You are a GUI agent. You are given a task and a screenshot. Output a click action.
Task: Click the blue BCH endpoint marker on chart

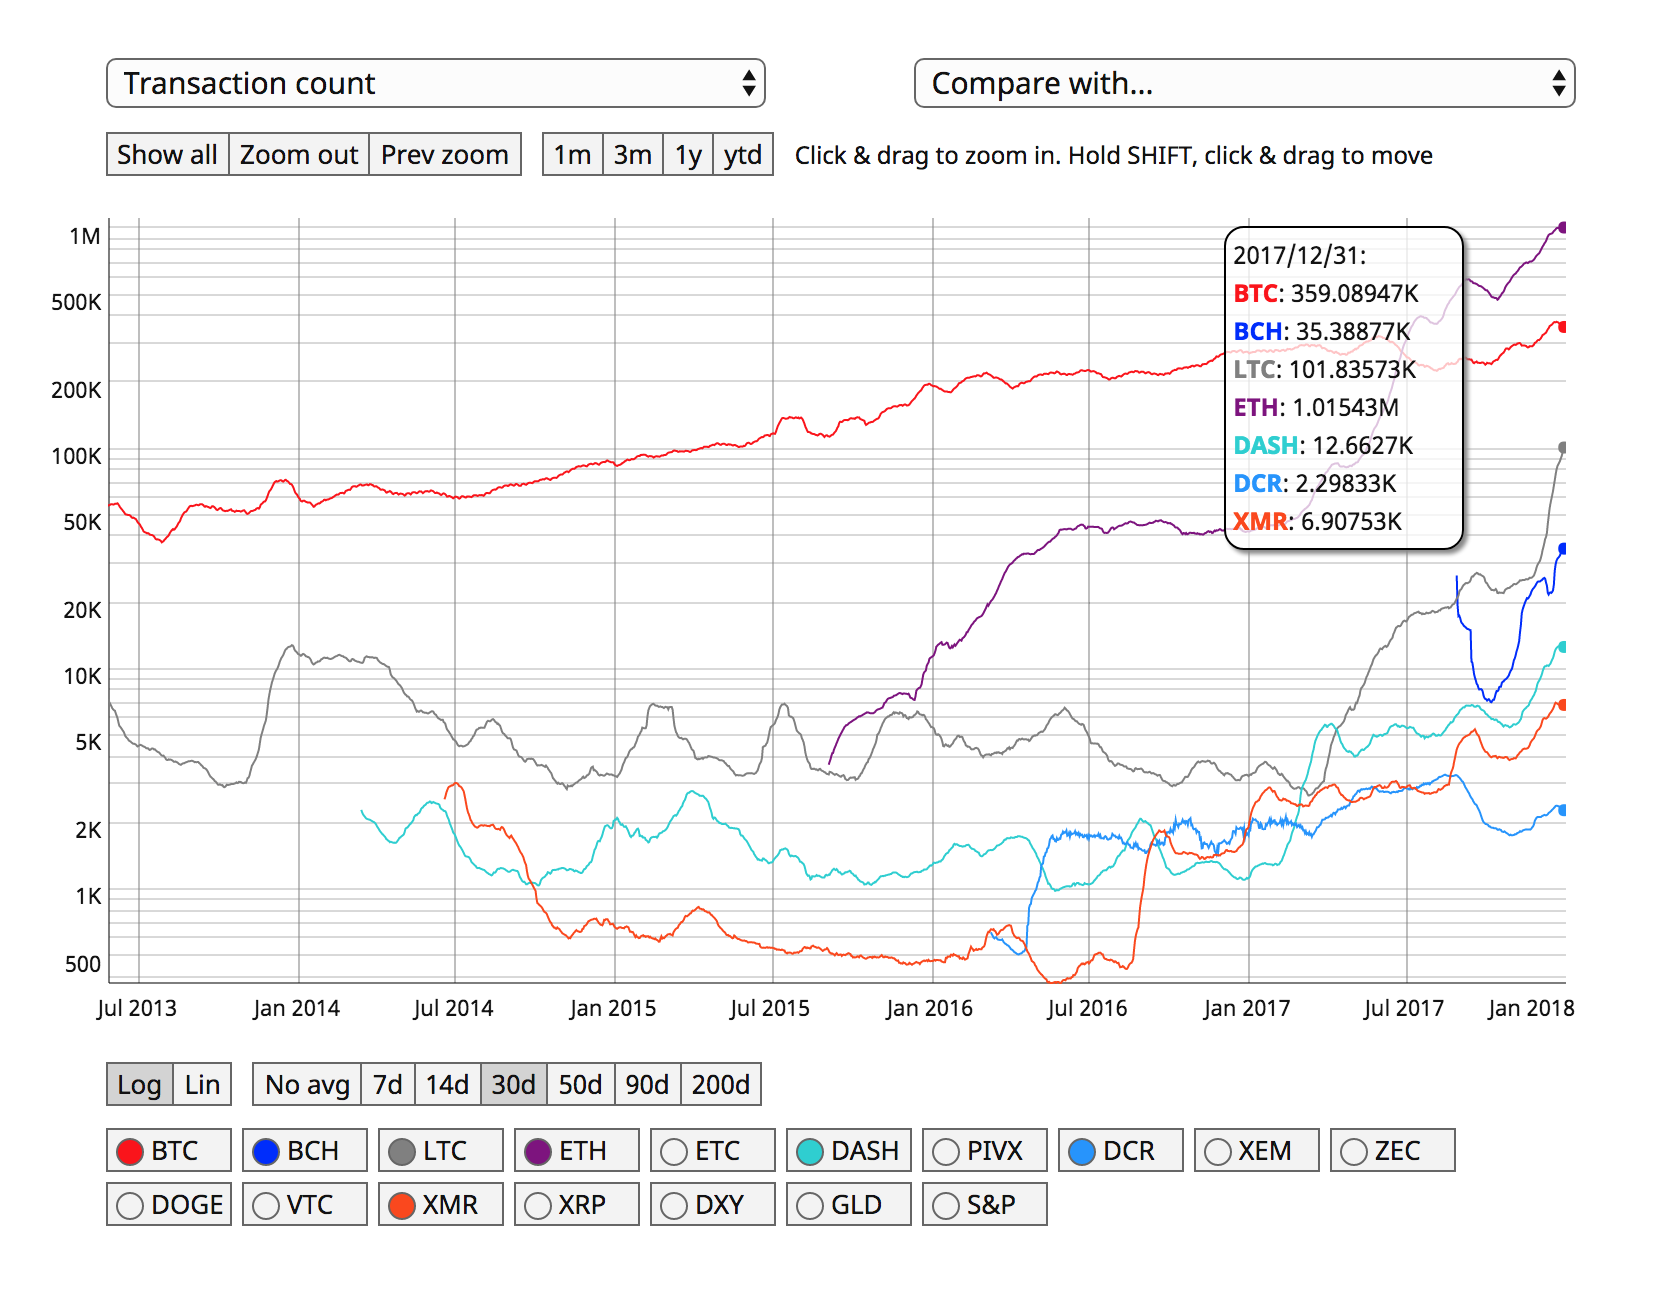pos(1562,549)
